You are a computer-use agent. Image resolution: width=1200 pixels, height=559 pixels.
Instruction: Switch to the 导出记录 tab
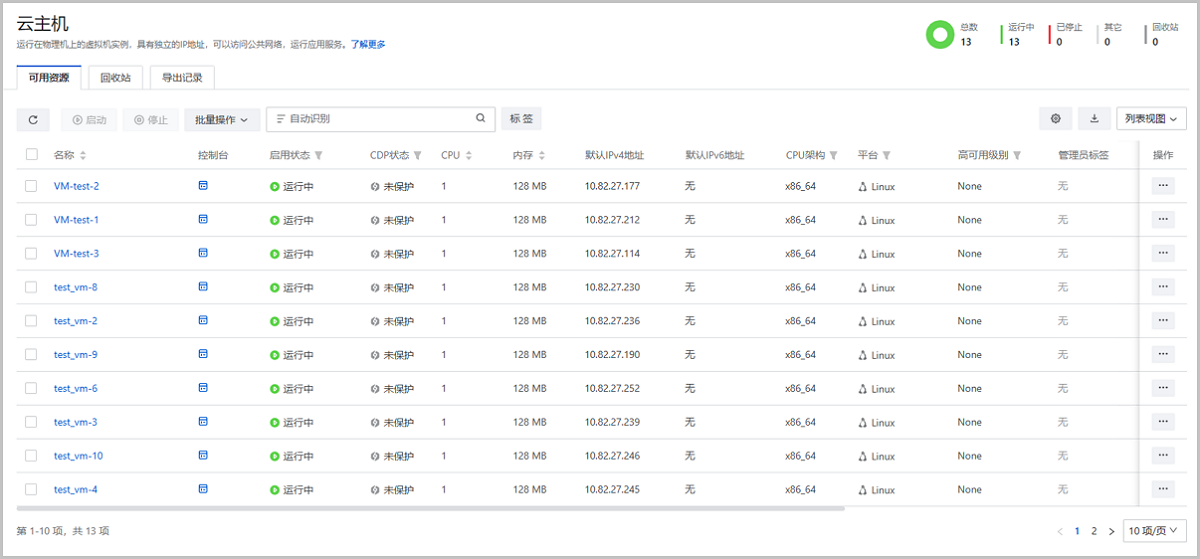(x=182, y=77)
